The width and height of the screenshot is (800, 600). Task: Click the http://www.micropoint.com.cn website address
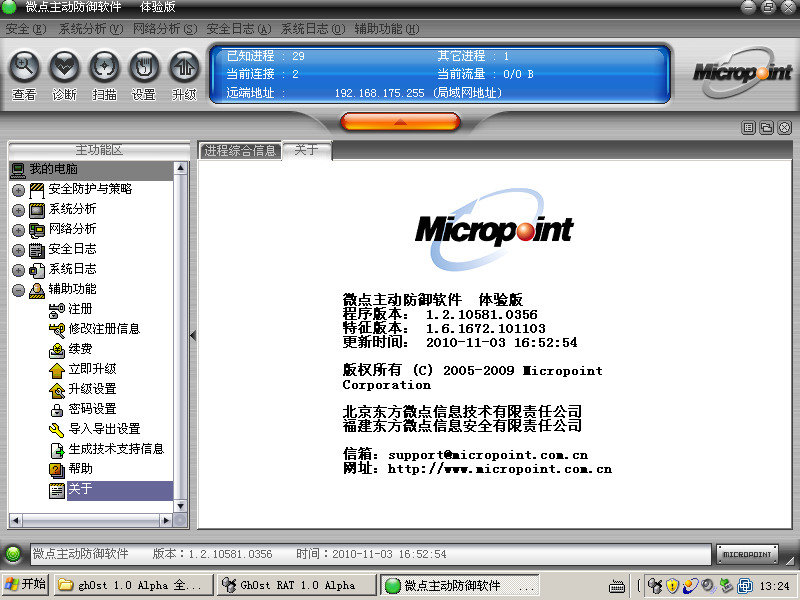click(x=499, y=469)
